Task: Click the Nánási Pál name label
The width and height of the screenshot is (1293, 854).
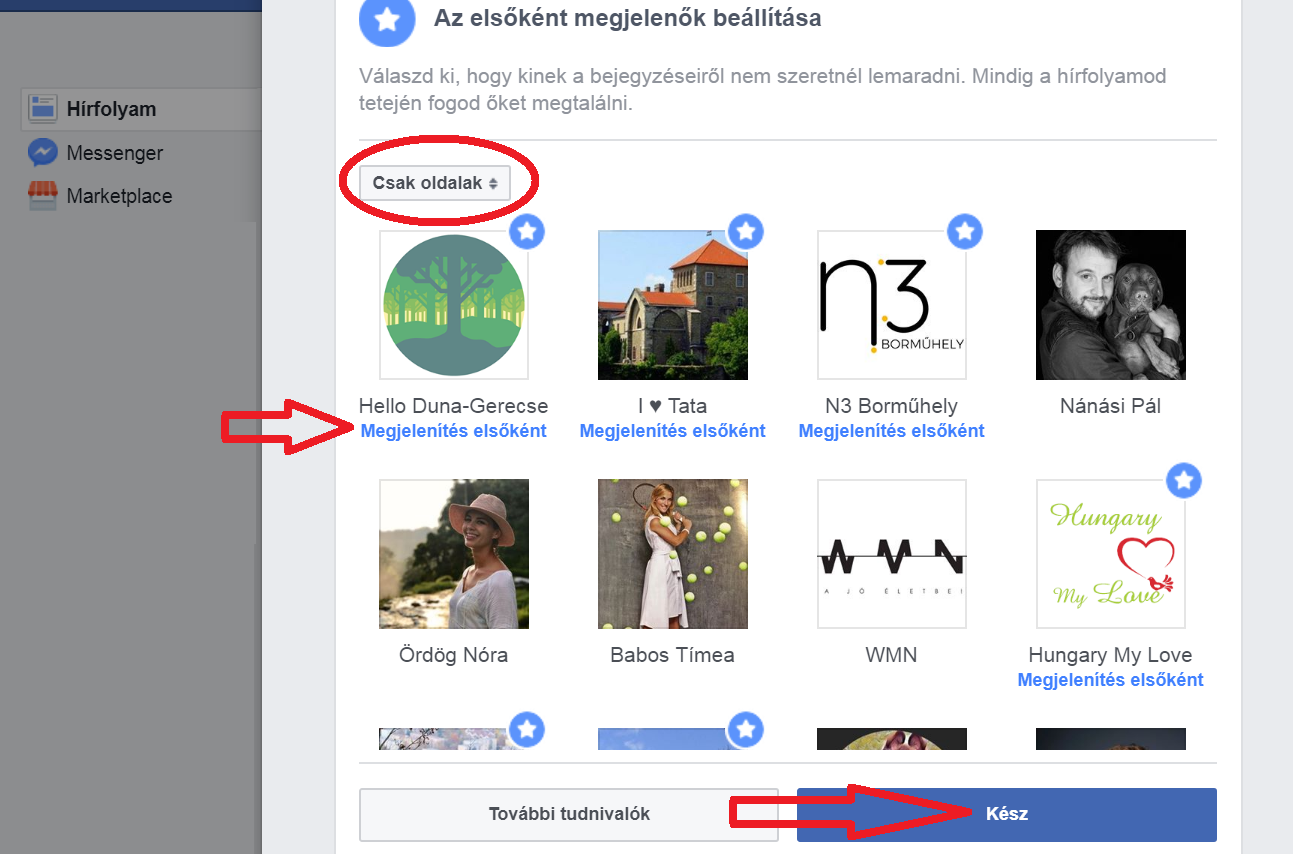Action: tap(1111, 406)
